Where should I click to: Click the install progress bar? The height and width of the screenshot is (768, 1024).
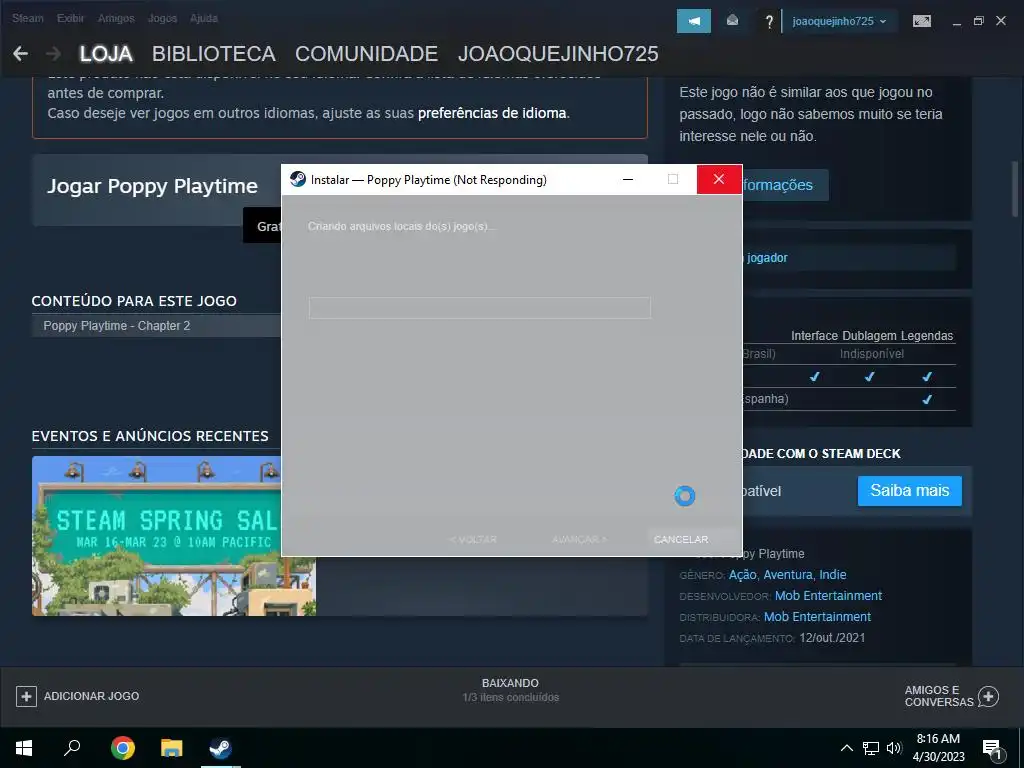tap(479, 308)
